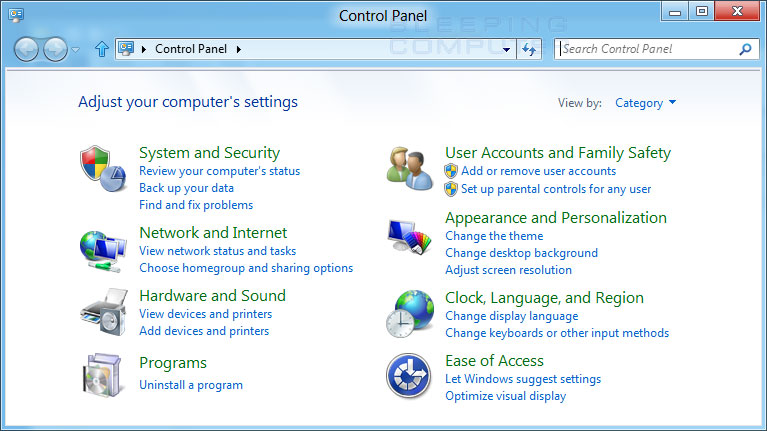Screen dimensions: 767x431
Task: Click Optimize visual display
Action: point(506,396)
